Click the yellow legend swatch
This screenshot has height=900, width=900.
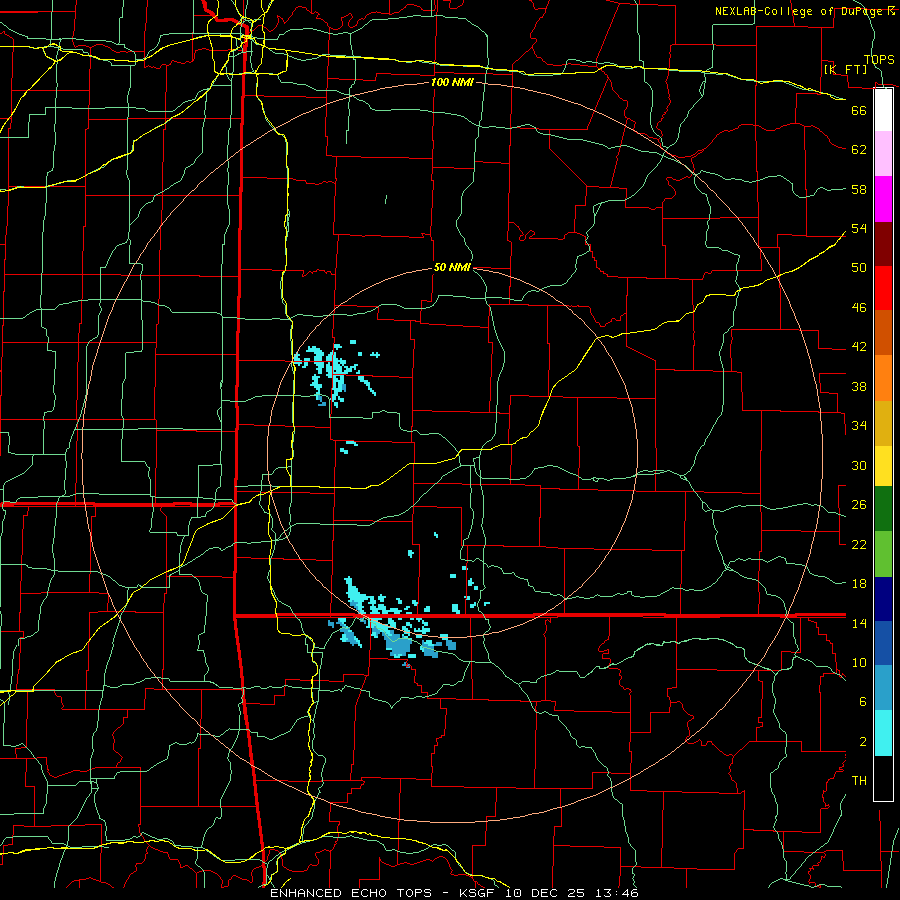[883, 465]
